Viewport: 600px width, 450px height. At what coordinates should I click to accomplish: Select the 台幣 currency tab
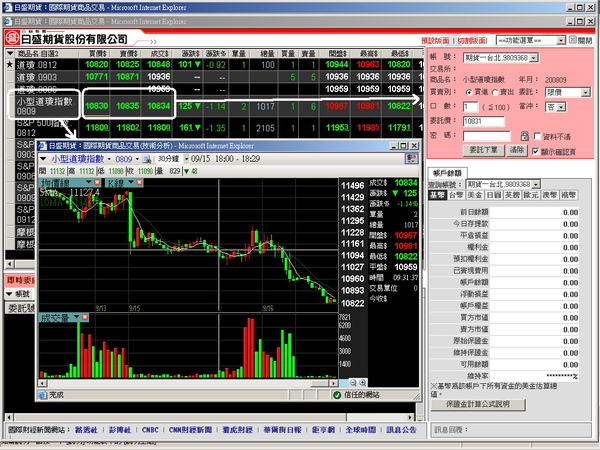(456, 195)
